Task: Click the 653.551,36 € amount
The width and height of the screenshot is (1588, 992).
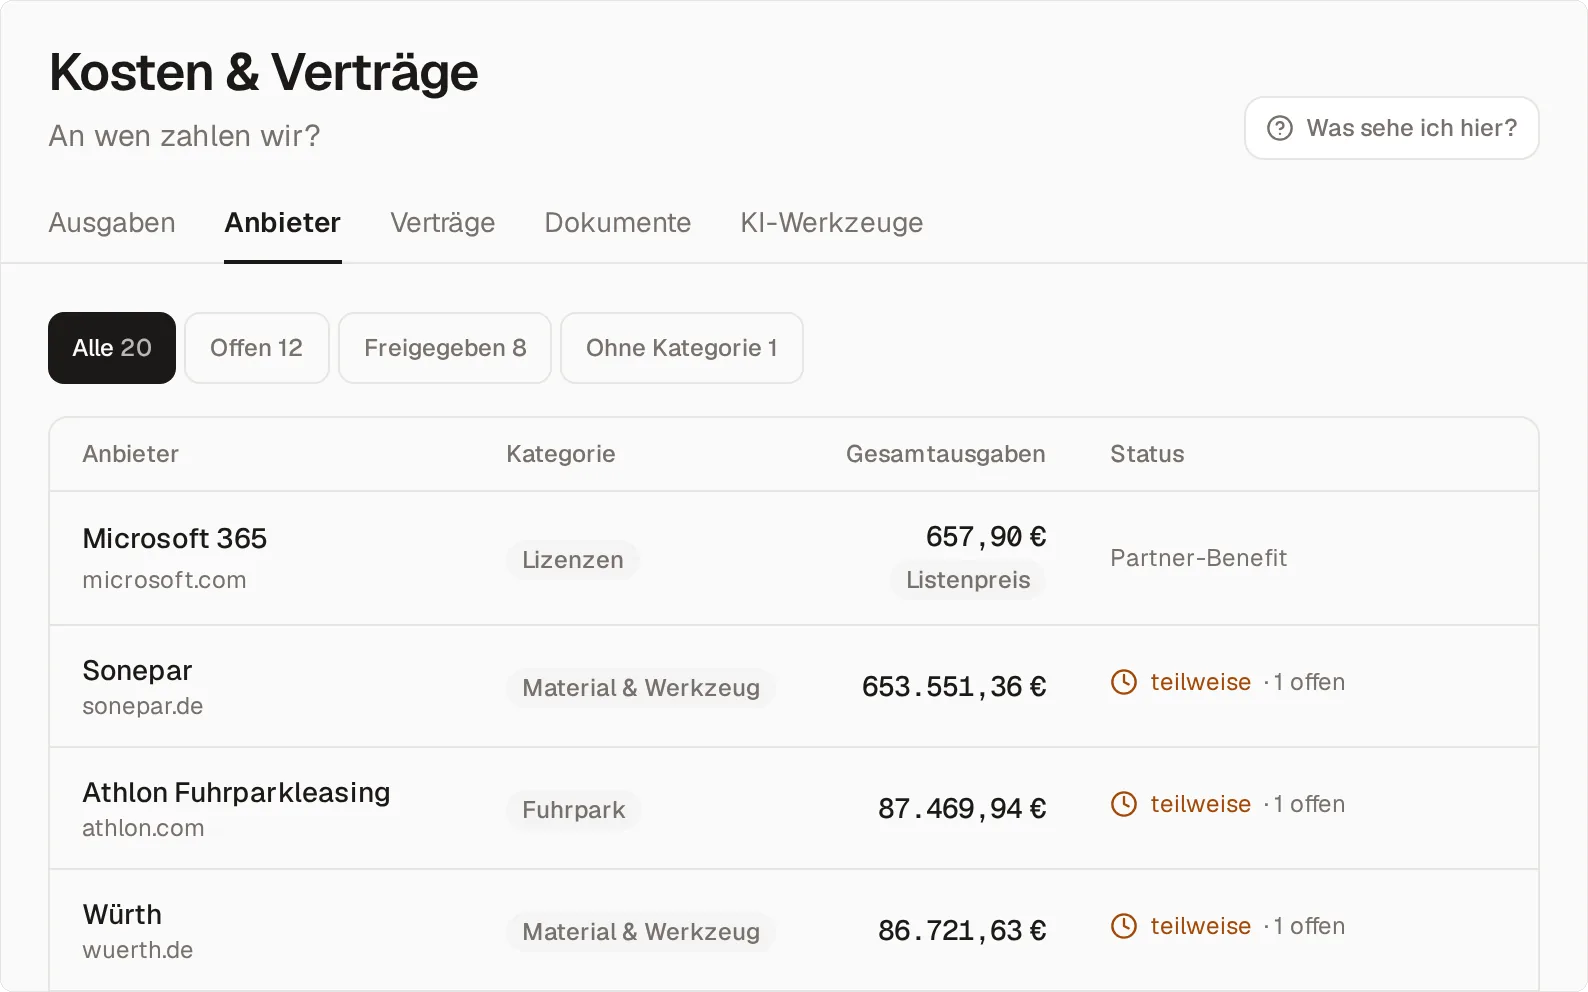Action: [954, 687]
